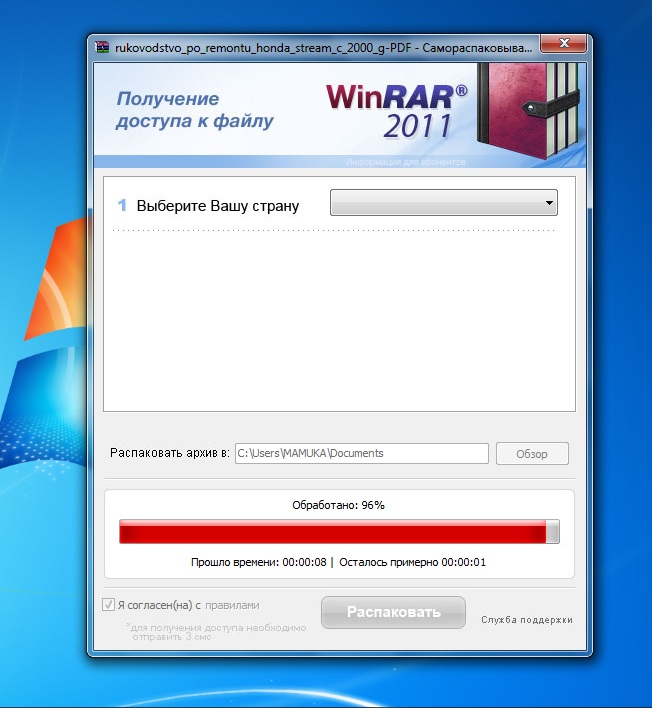Click the 'Получение доступа к файлу' heading
Image resolution: width=652 pixels, height=708 pixels.
coord(195,110)
